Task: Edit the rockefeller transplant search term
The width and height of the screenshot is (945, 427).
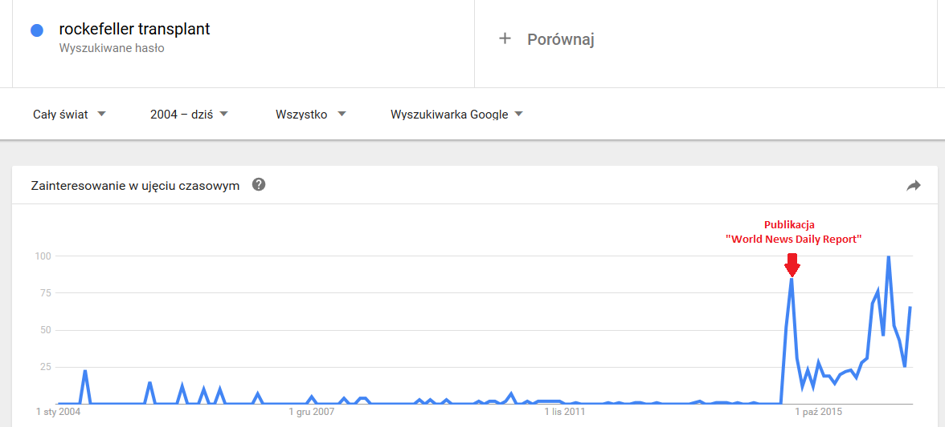Action: [x=134, y=29]
